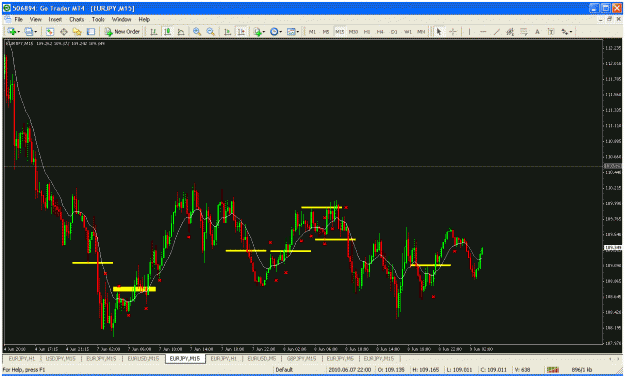
Task: Switch to the EURJPY,M5 chart tab
Action: click(x=340, y=359)
